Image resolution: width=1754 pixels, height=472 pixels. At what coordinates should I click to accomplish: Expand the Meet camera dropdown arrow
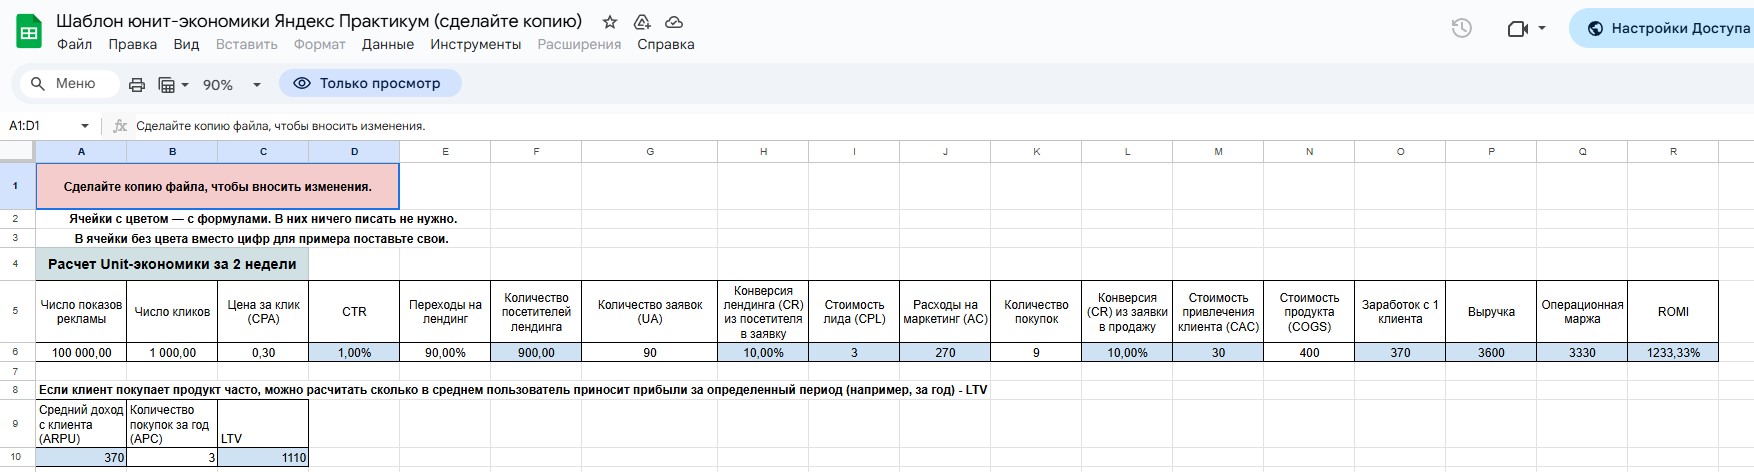click(1542, 29)
